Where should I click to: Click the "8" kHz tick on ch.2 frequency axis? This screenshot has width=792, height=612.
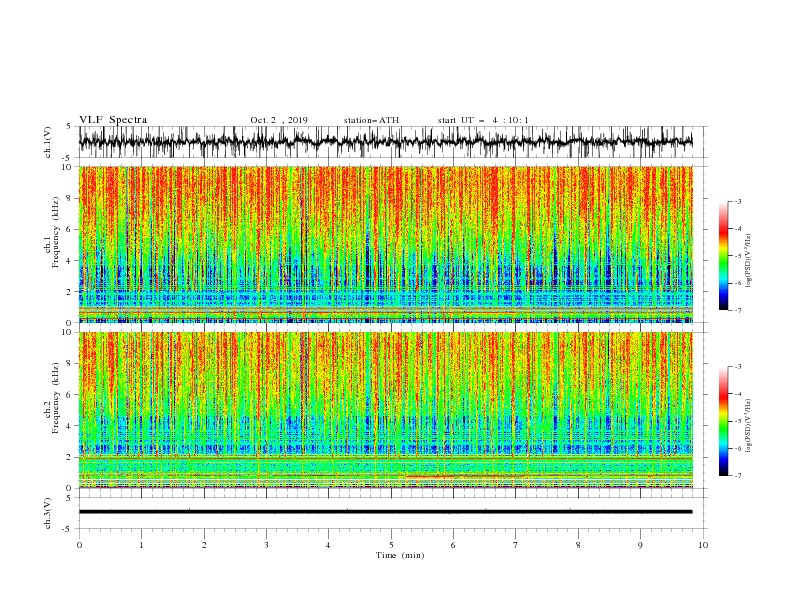click(x=70, y=364)
